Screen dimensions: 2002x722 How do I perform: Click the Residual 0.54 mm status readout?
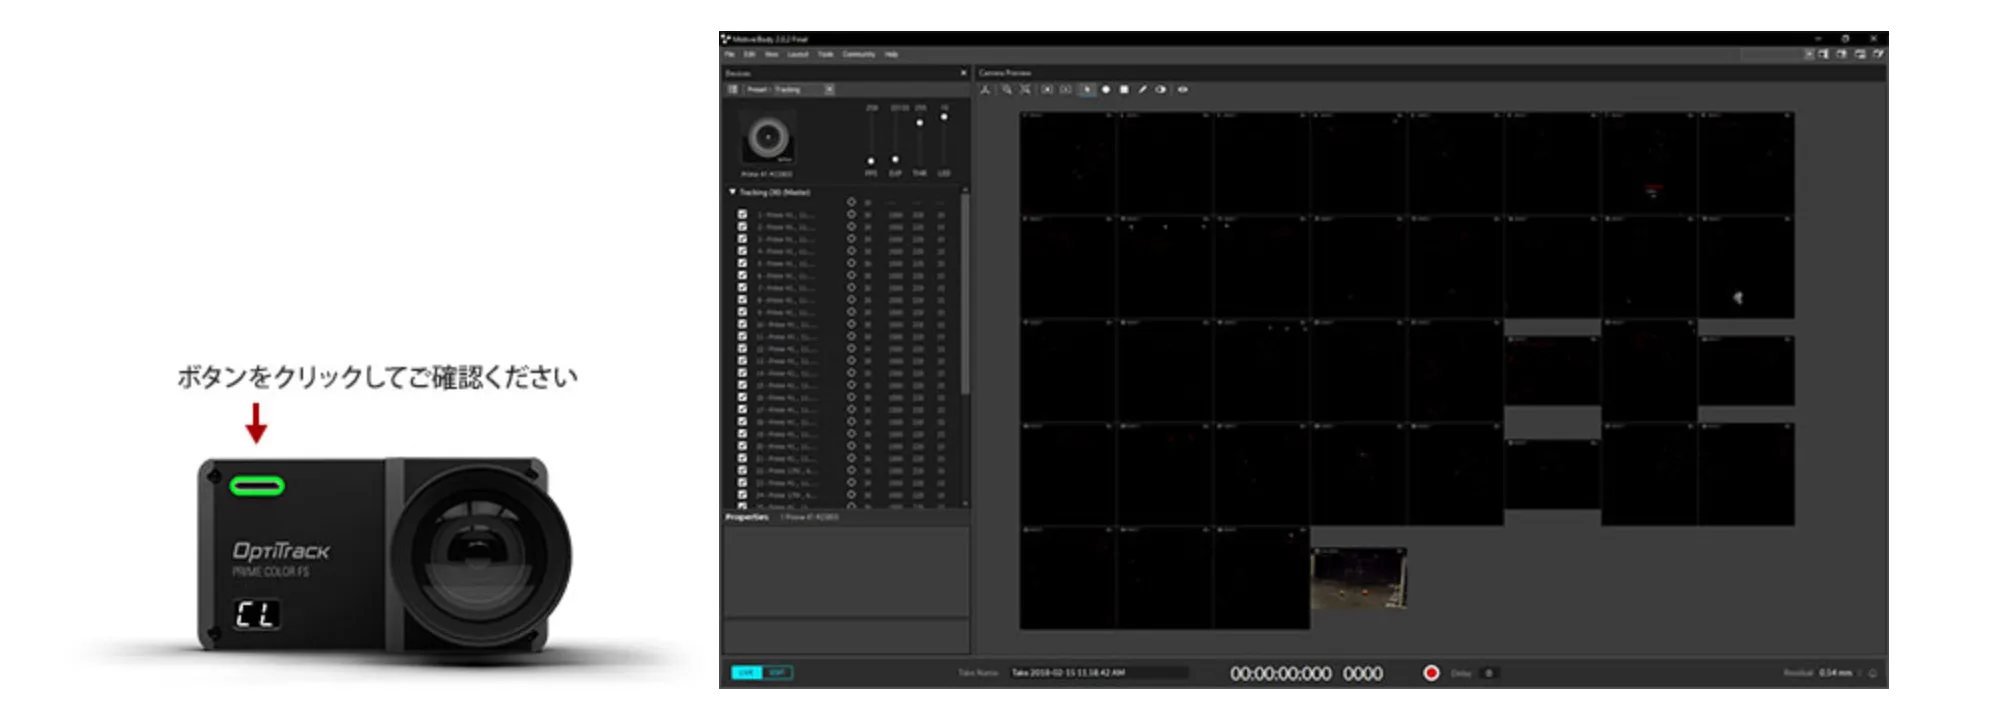[x=1818, y=673]
